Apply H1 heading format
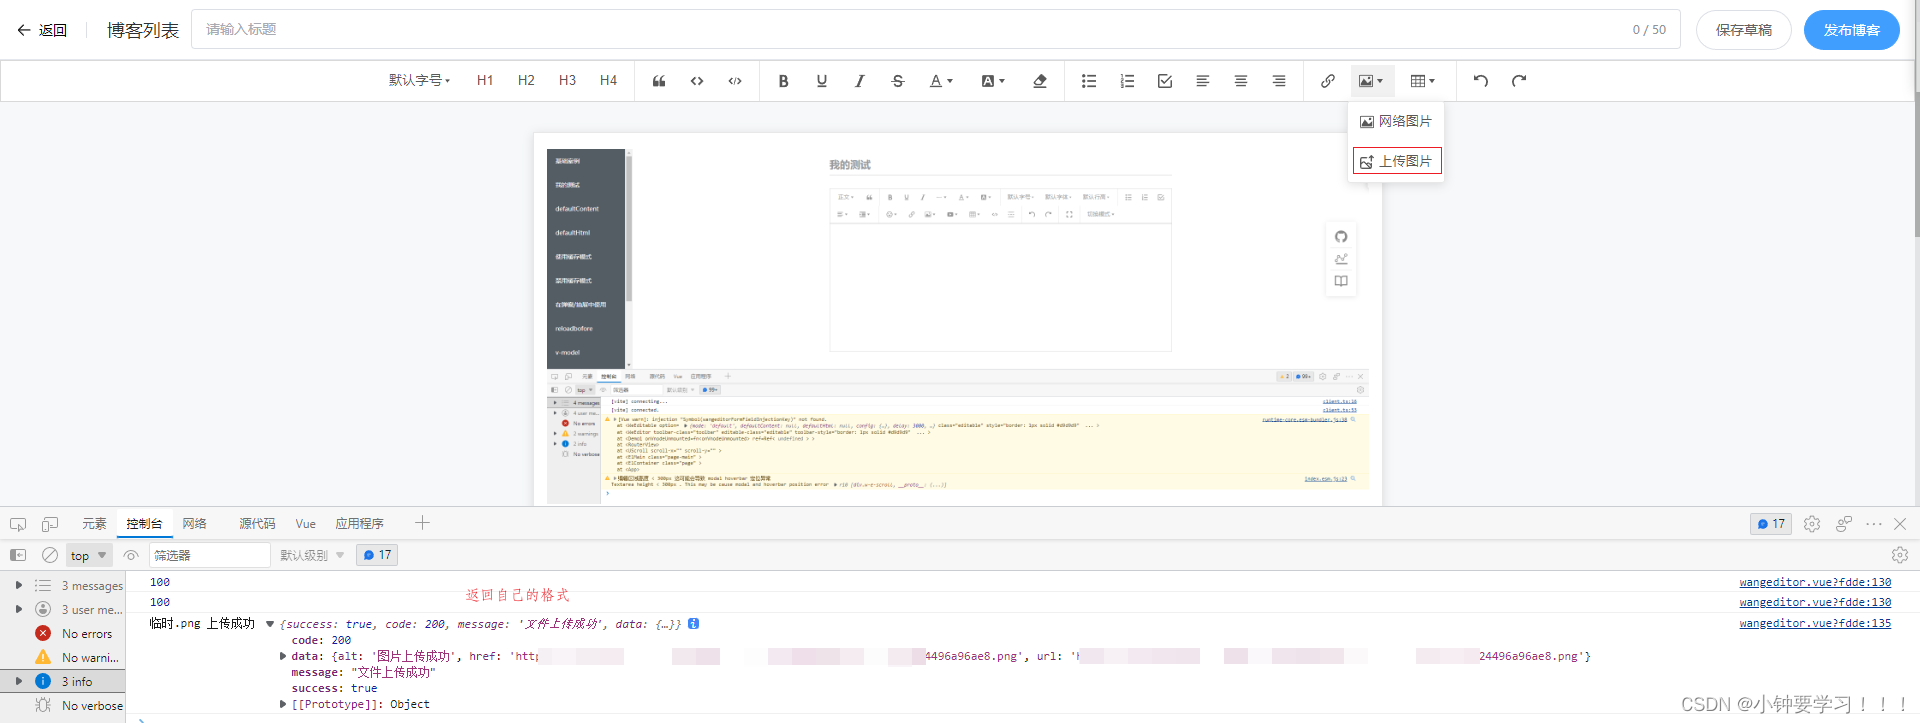The image size is (1920, 723). (485, 81)
